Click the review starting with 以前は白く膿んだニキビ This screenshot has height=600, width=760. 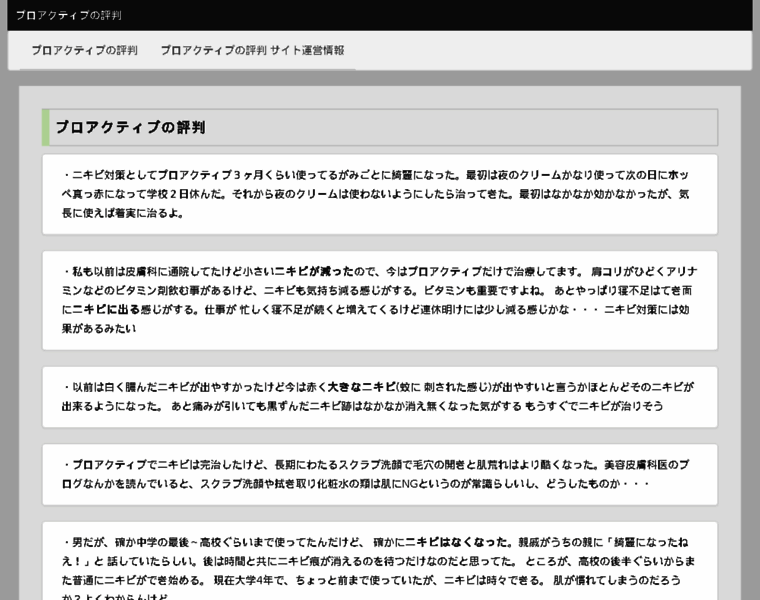[x=380, y=397]
